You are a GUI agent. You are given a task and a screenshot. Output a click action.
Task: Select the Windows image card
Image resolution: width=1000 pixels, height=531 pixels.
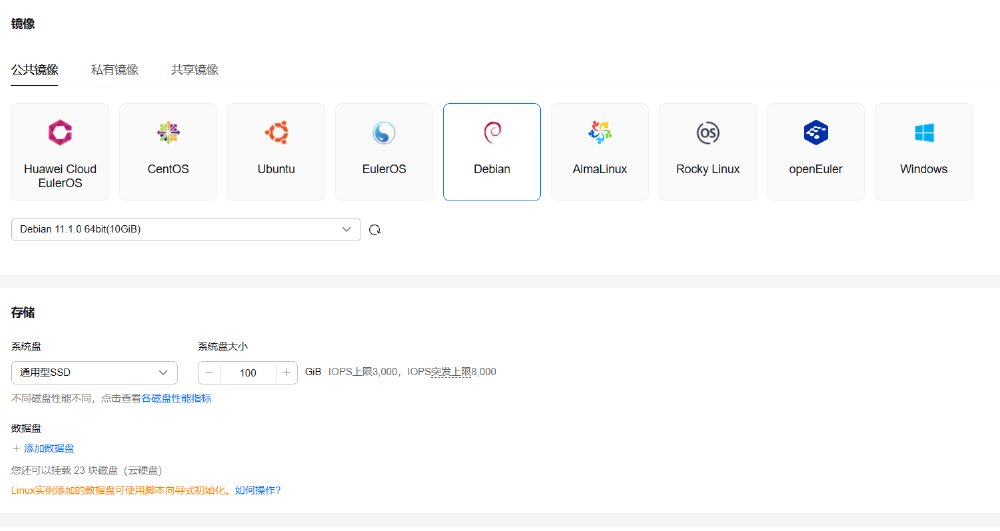924,152
